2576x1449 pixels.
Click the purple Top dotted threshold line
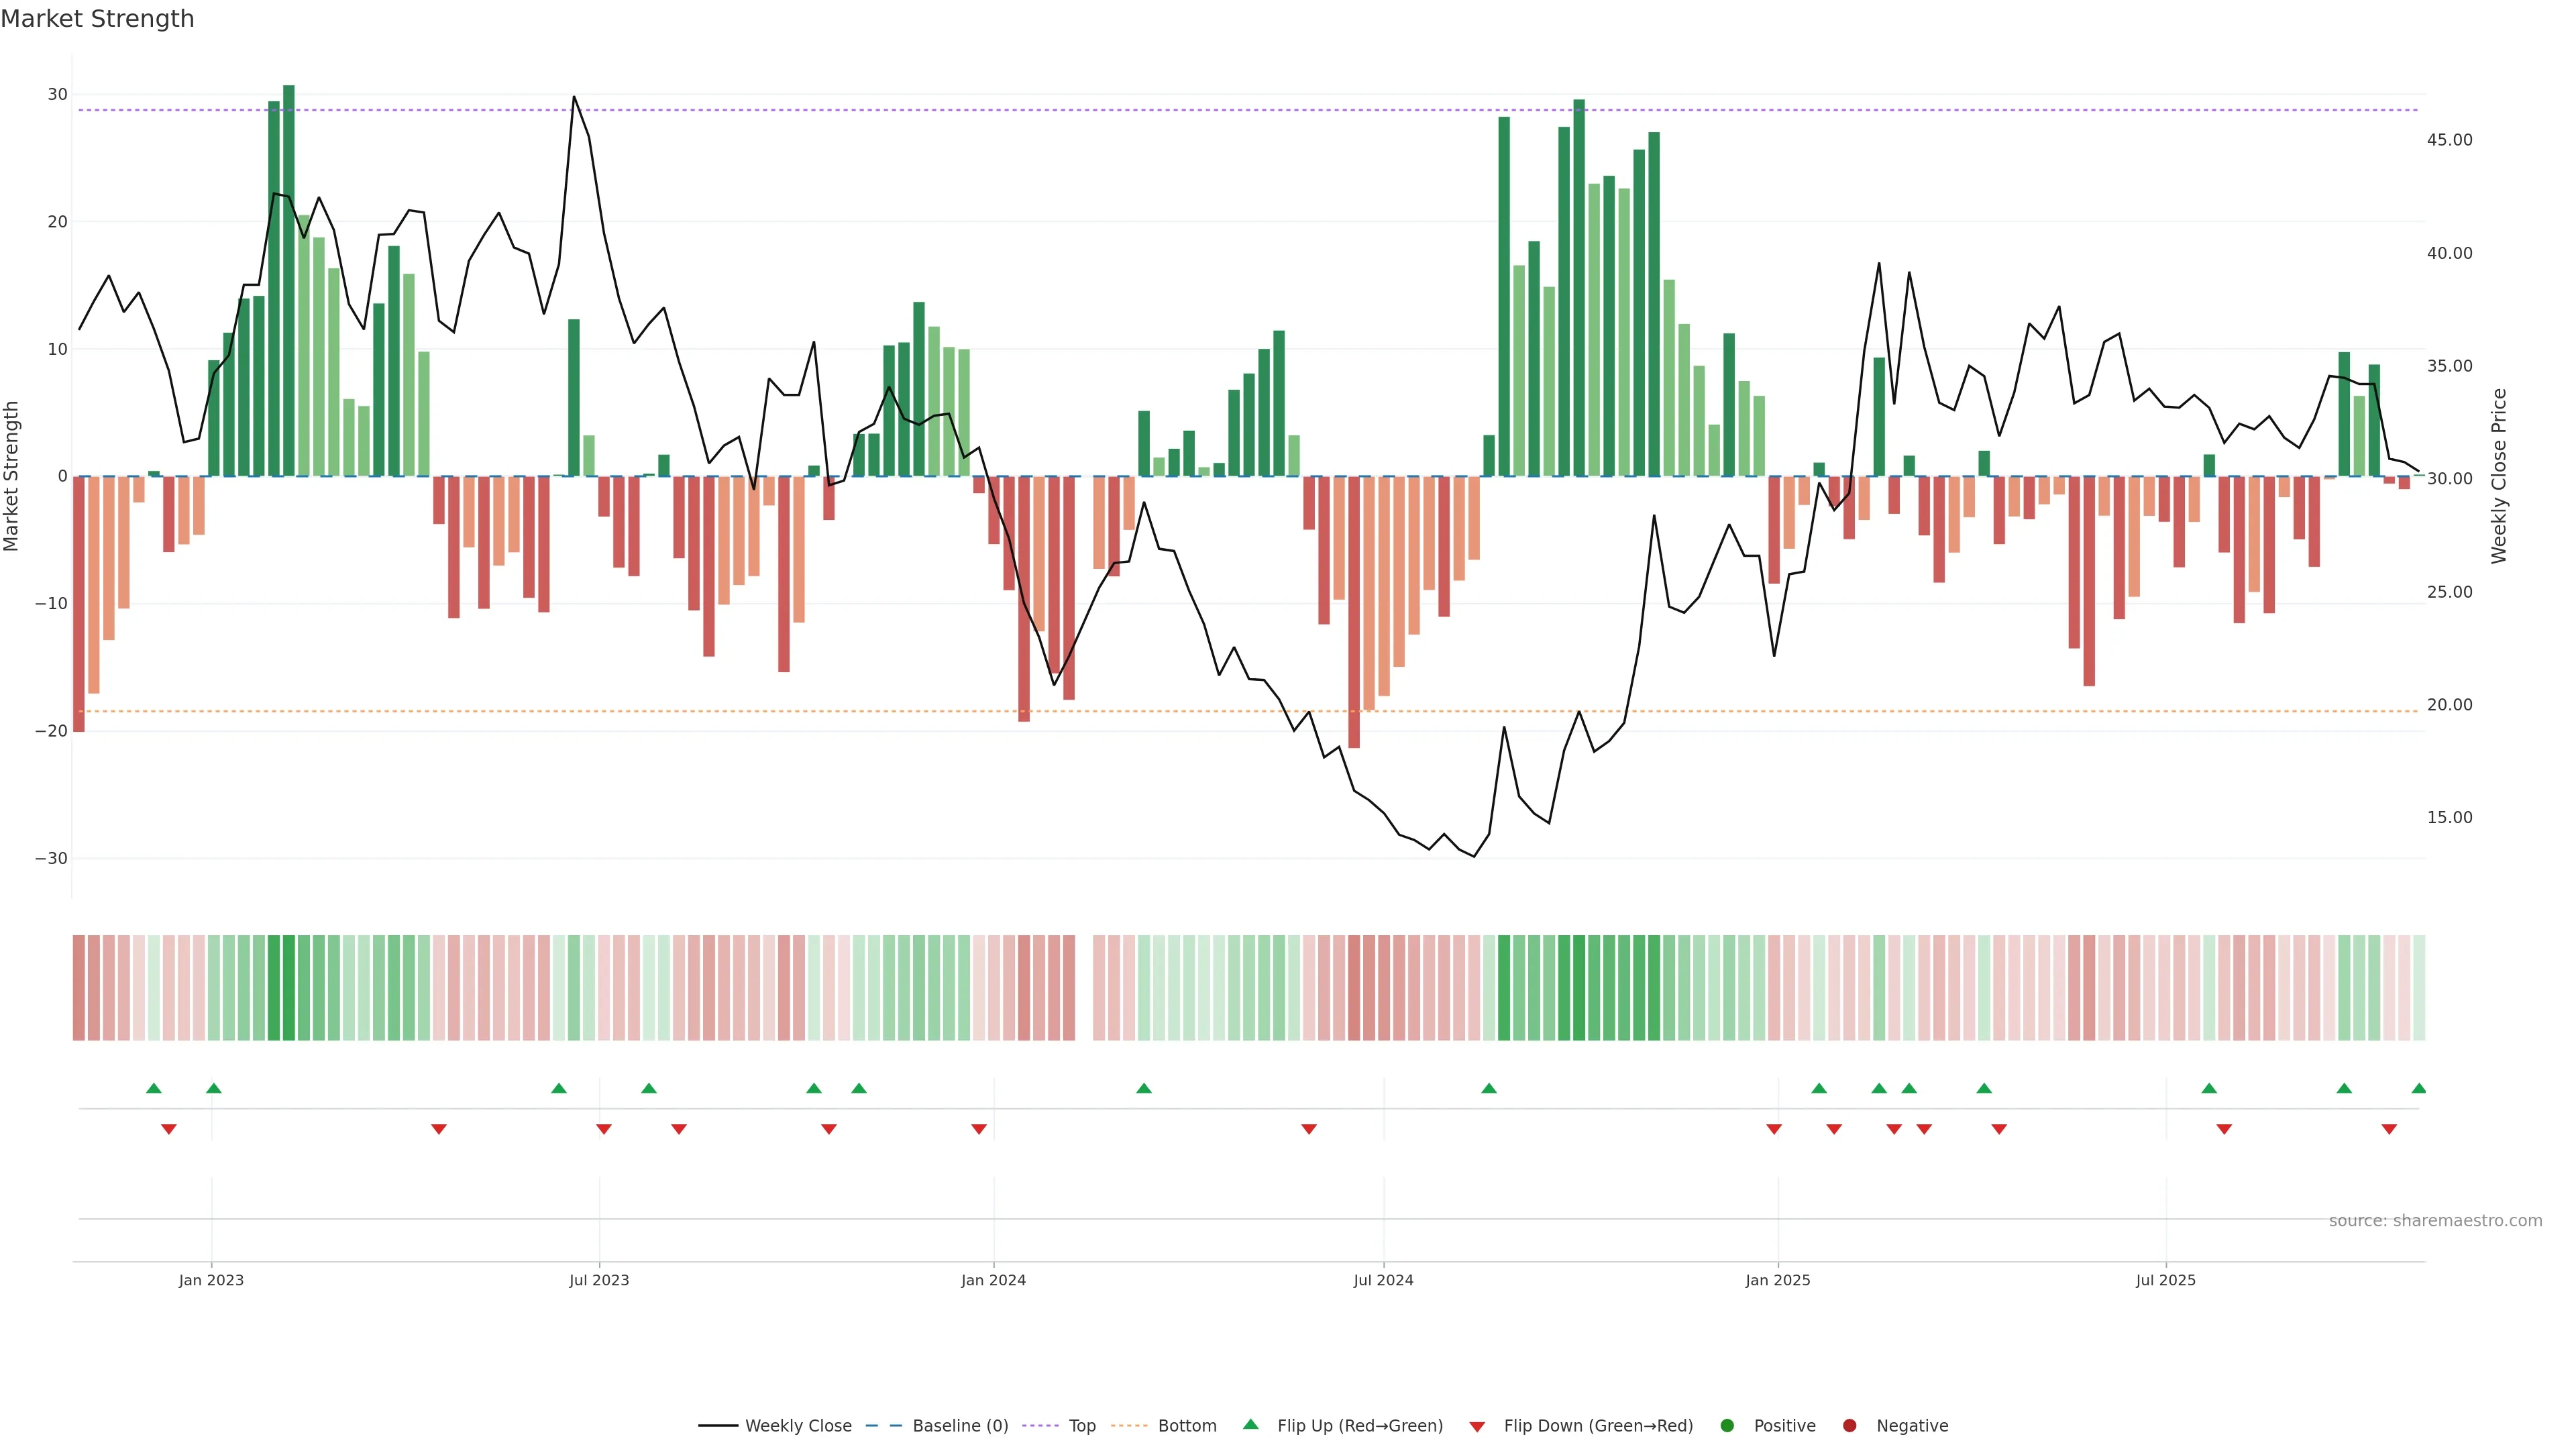(x=1200, y=110)
